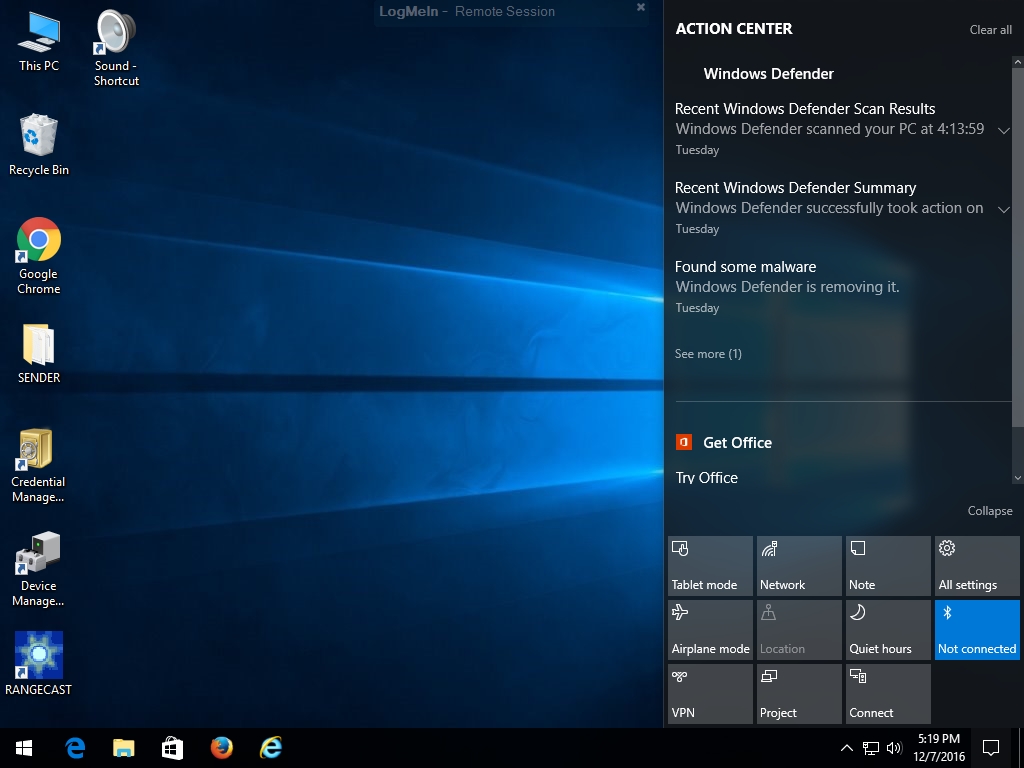The image size is (1024, 768).
Task: Open the VPN quick action
Action: (x=710, y=694)
